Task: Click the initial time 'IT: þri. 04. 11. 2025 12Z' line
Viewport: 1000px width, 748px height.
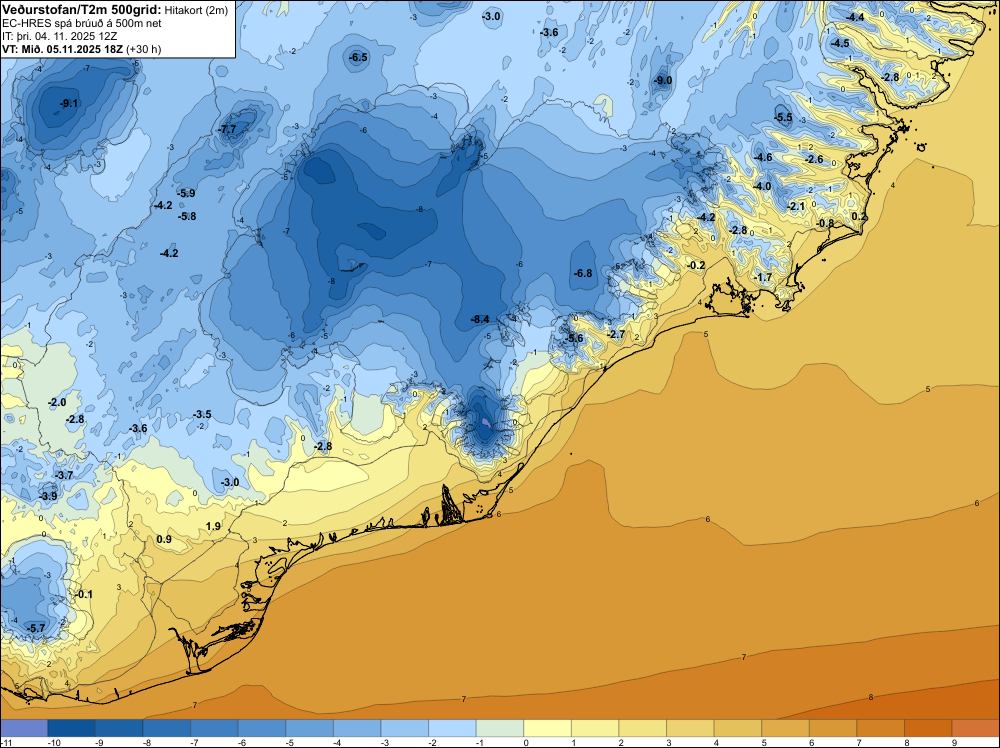Action: pos(59,36)
